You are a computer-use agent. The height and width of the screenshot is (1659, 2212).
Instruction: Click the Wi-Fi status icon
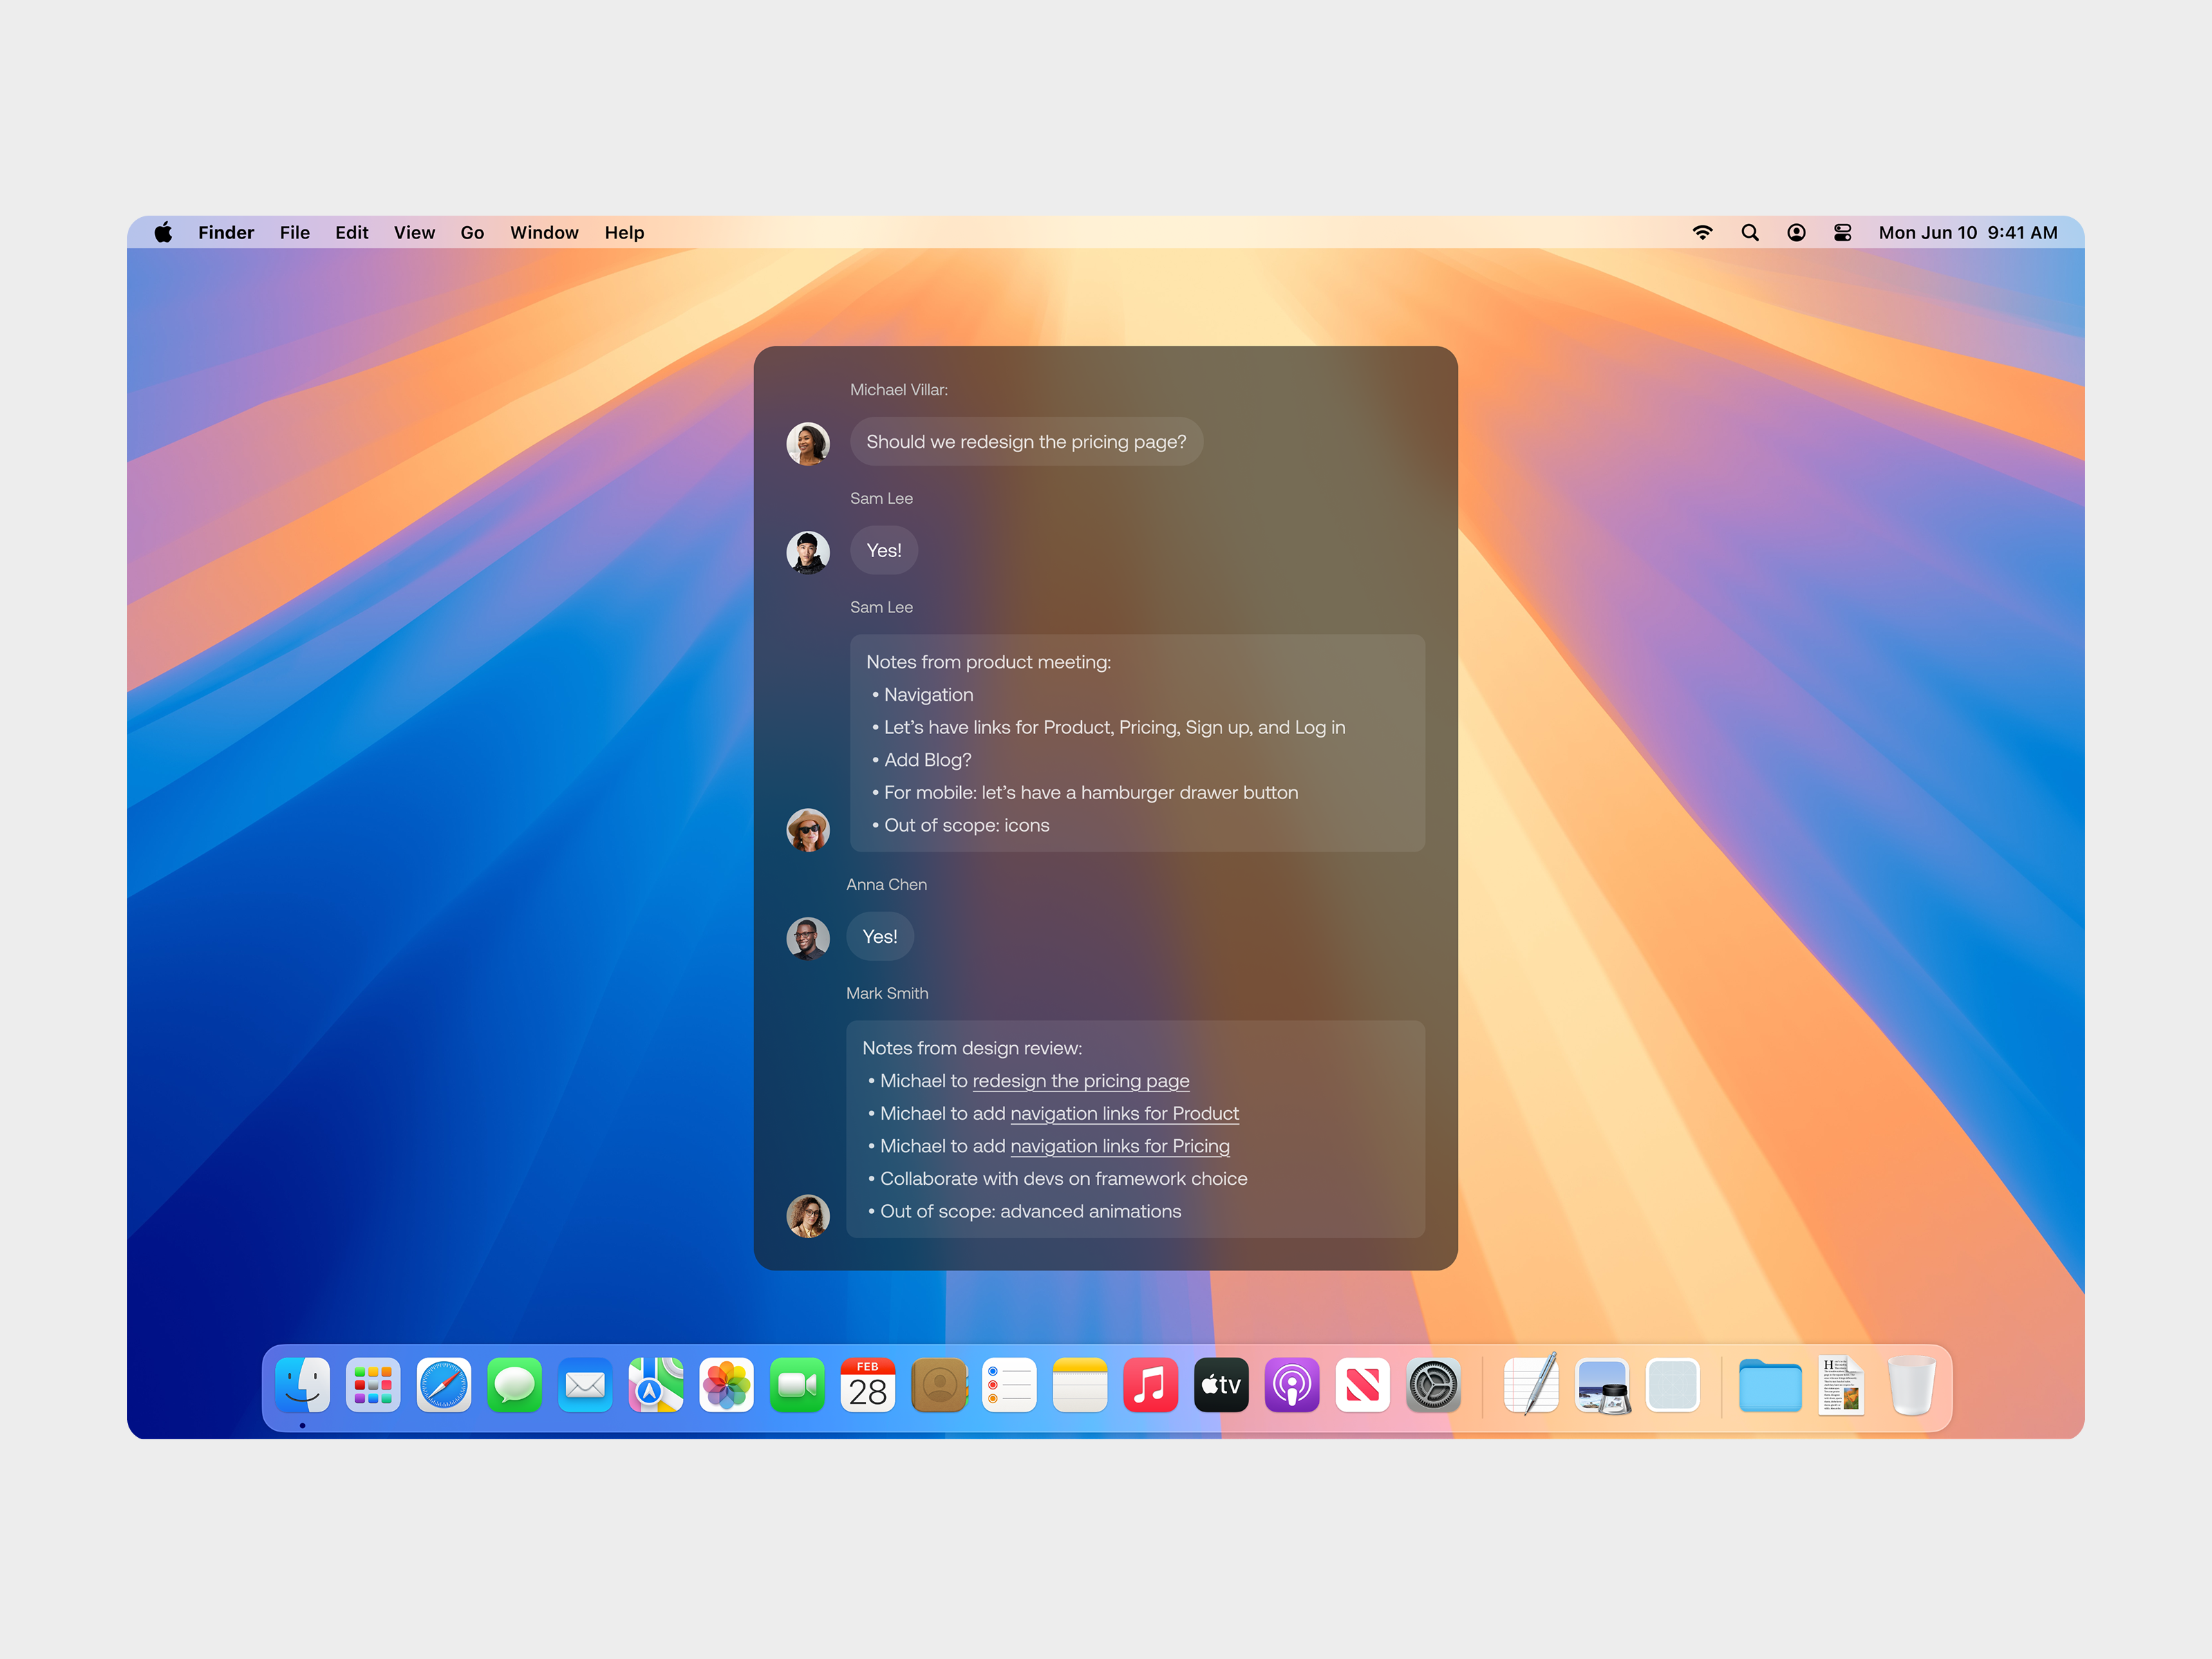point(1702,232)
